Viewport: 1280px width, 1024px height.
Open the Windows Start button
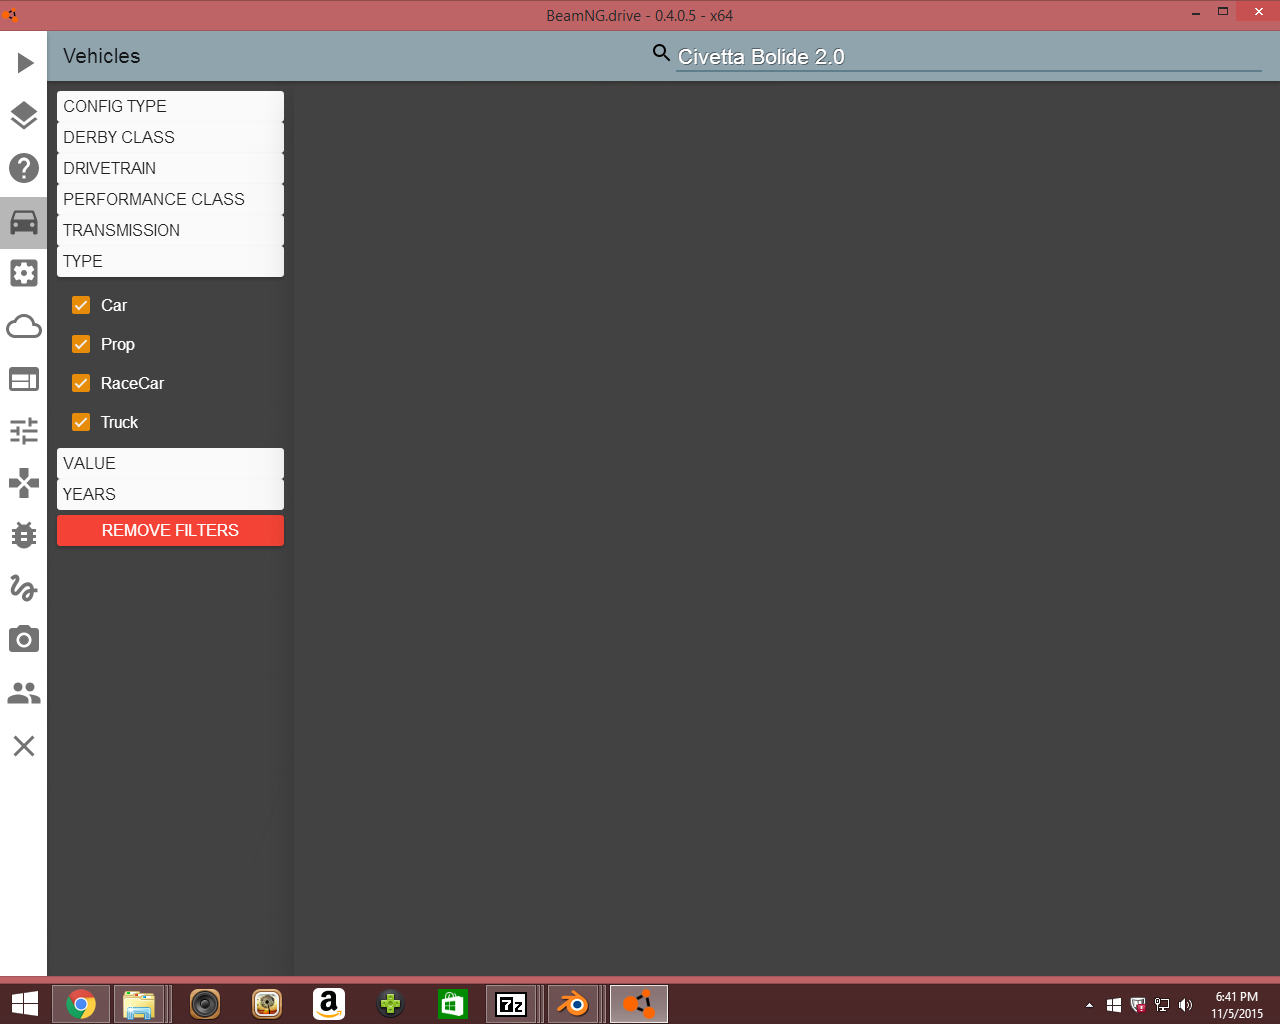click(24, 1004)
